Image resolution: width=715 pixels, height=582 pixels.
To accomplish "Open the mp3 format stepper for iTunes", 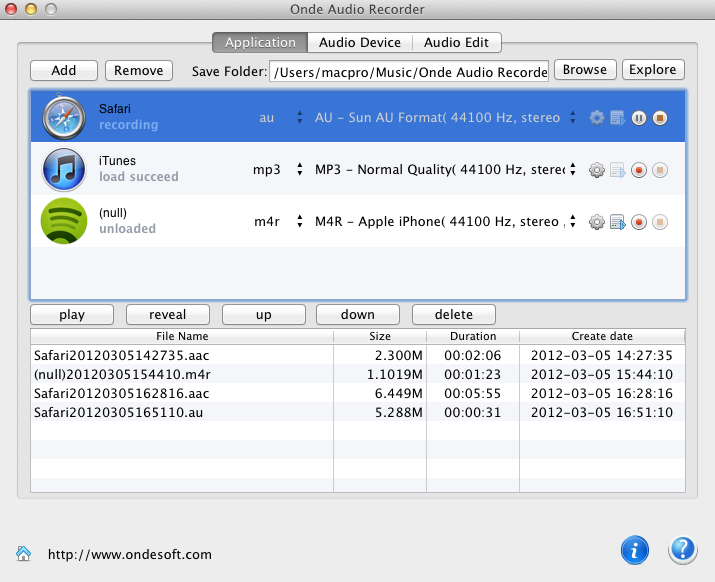I will coord(300,169).
